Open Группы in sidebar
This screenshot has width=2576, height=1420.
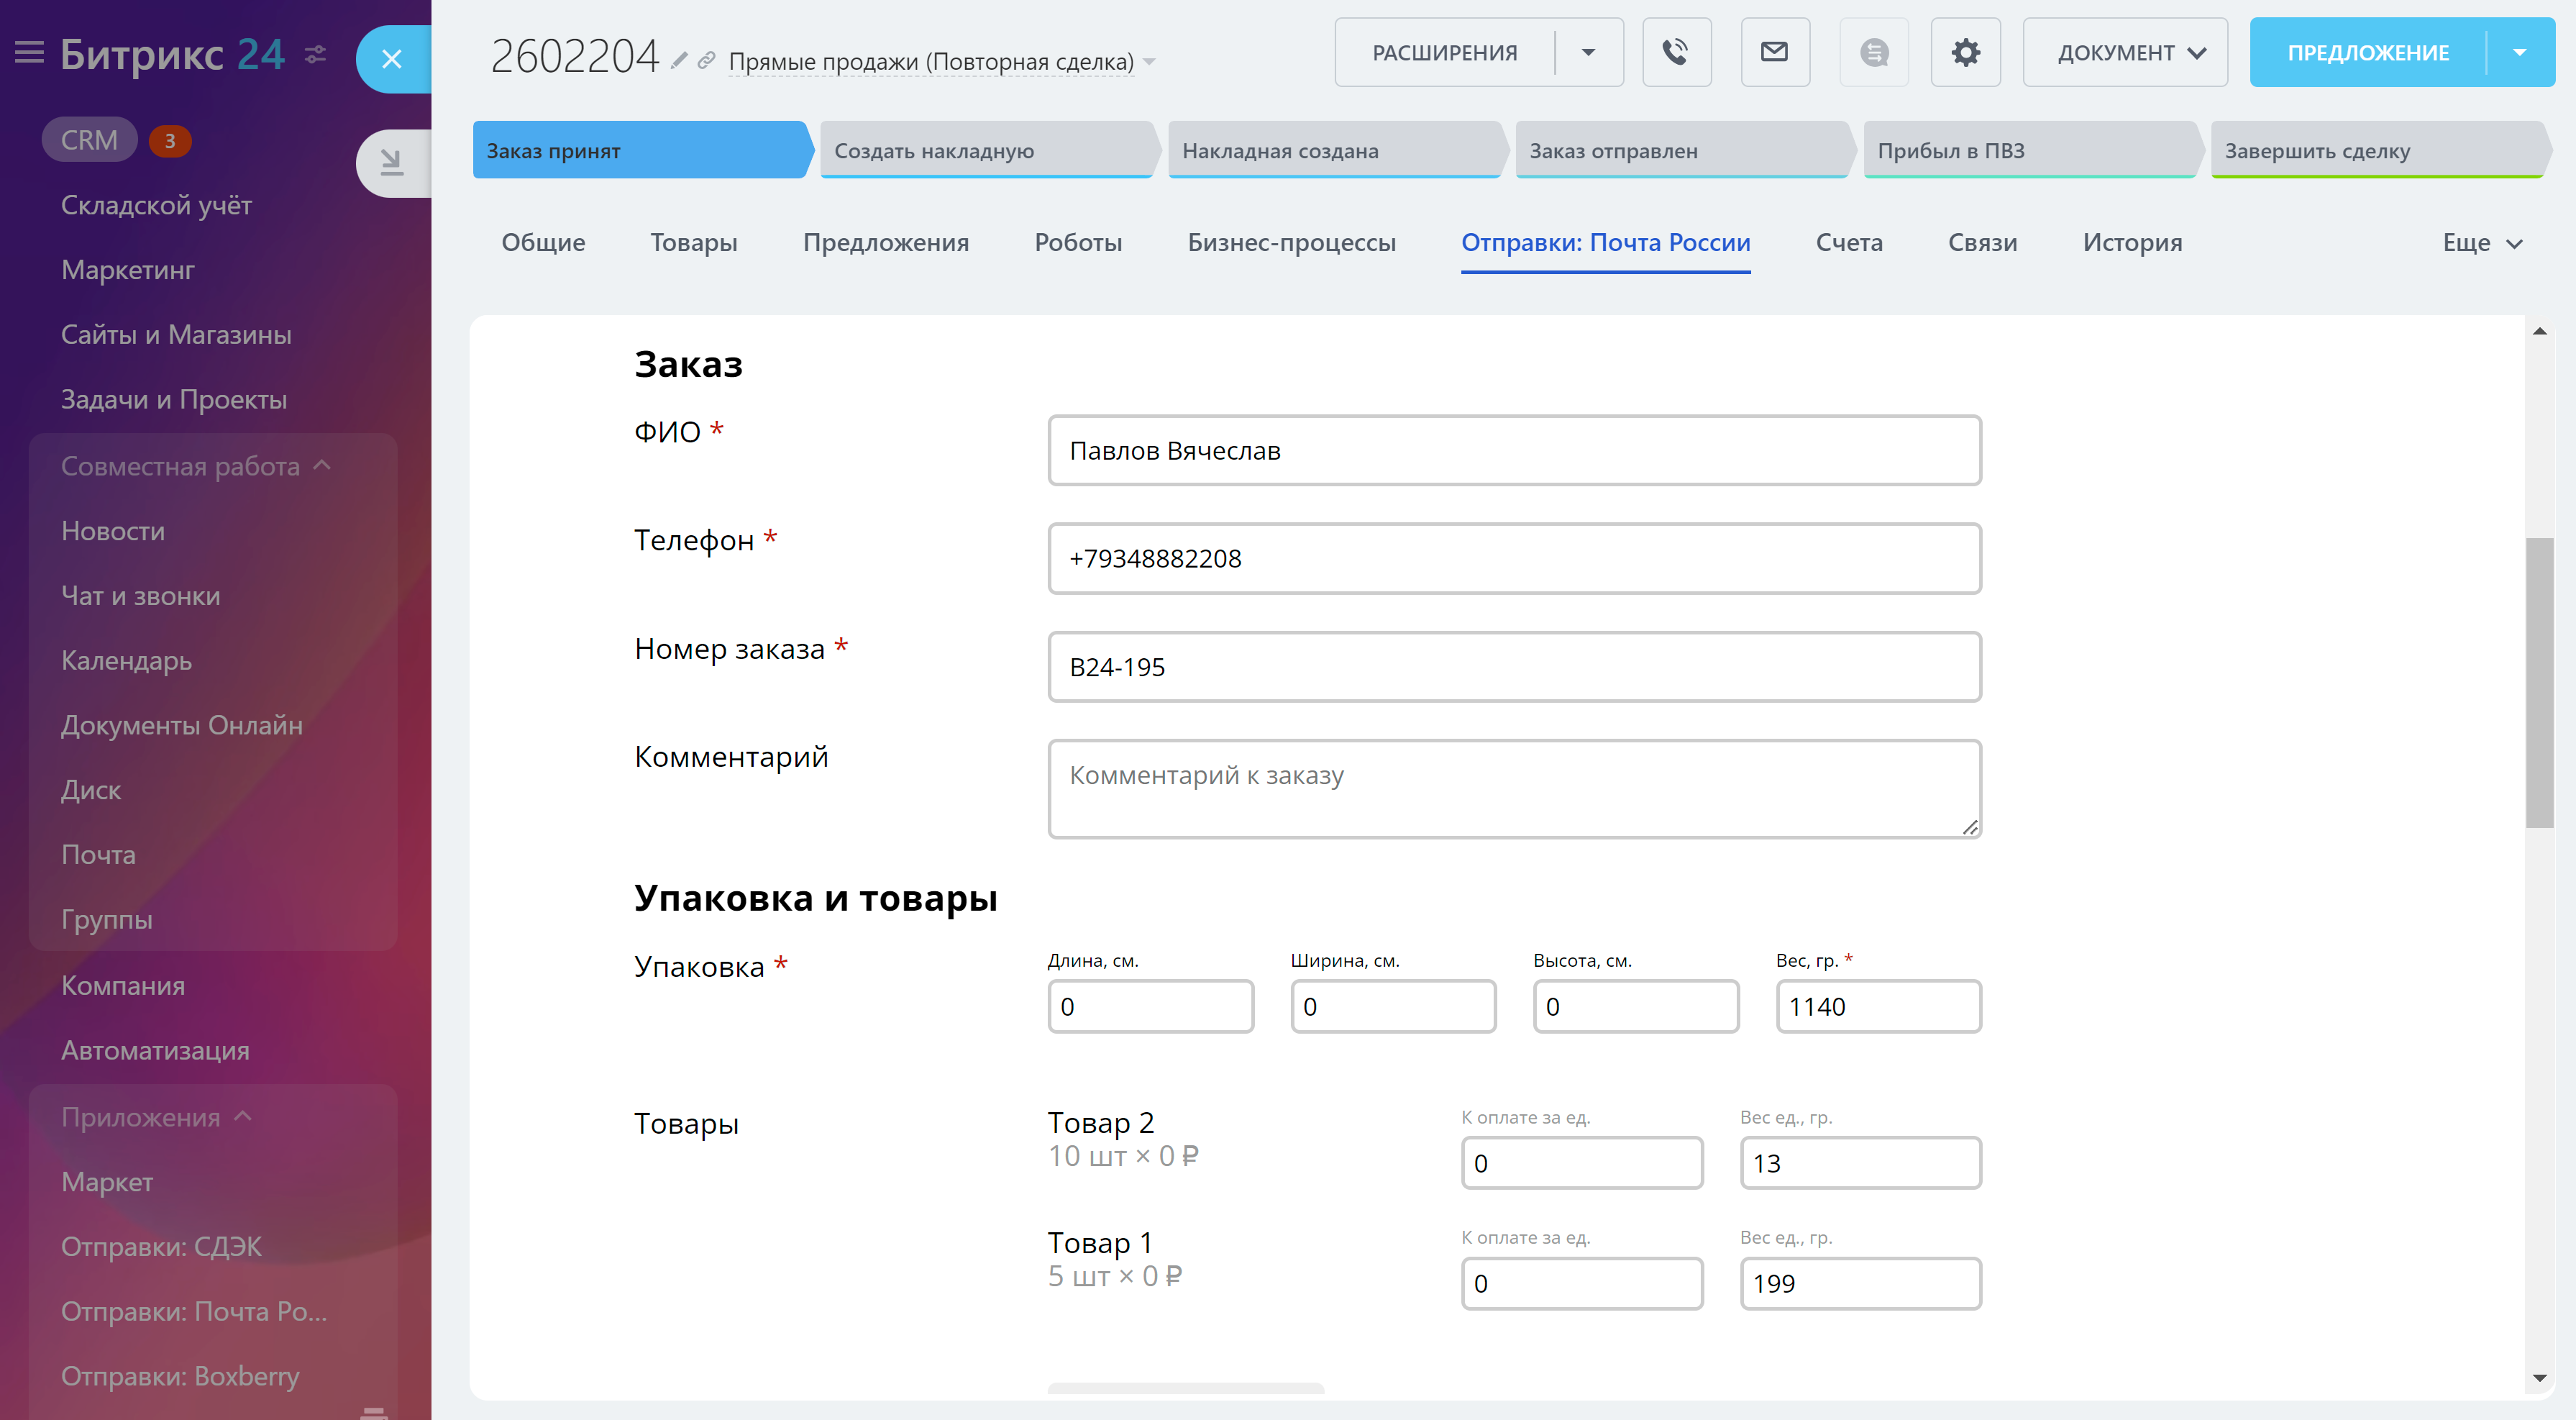107,920
